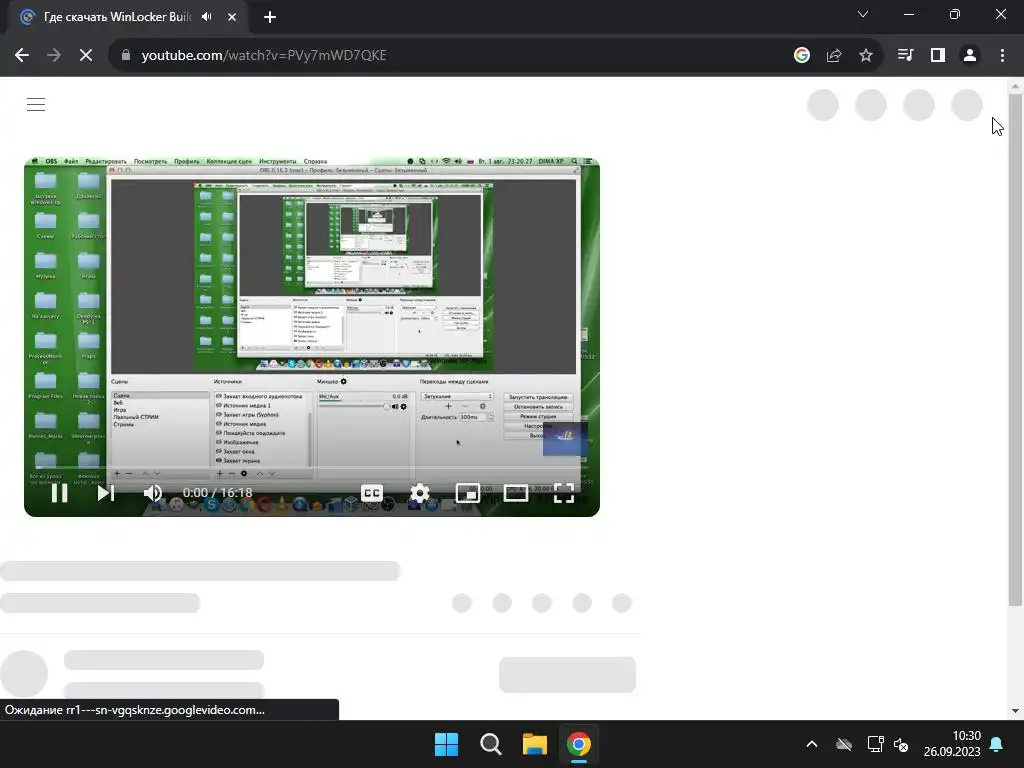Image resolution: width=1024 pixels, height=768 pixels.
Task: Open the YouTube hamburger guide menu
Action: (x=36, y=104)
